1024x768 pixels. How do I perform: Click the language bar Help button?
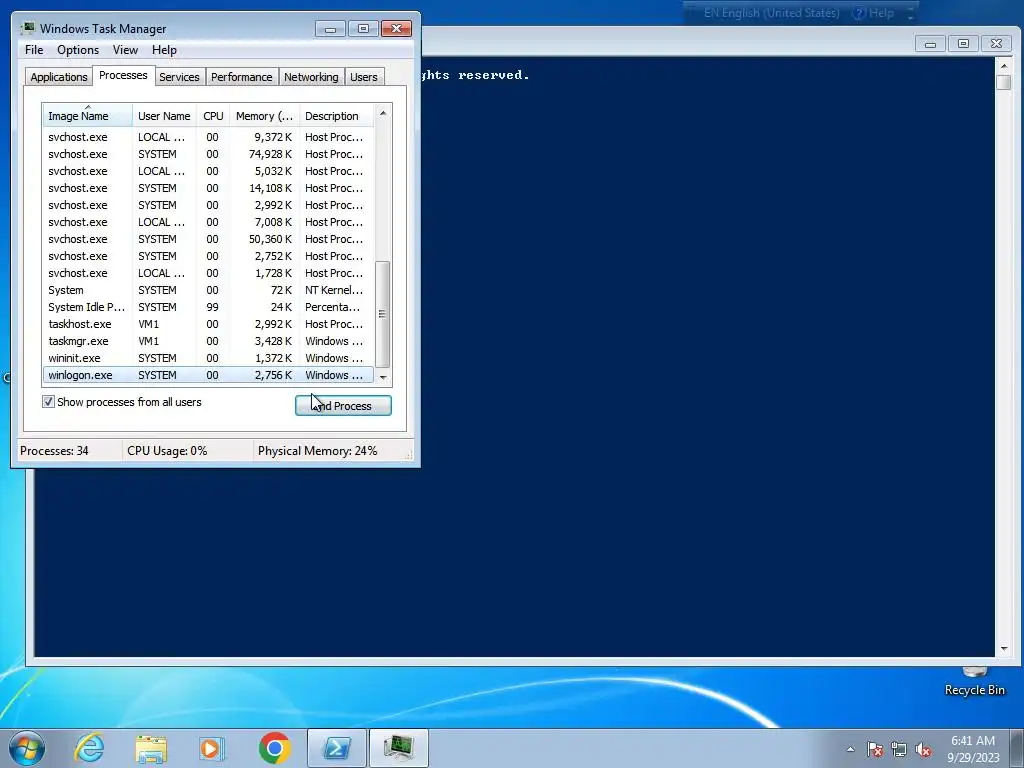(873, 13)
